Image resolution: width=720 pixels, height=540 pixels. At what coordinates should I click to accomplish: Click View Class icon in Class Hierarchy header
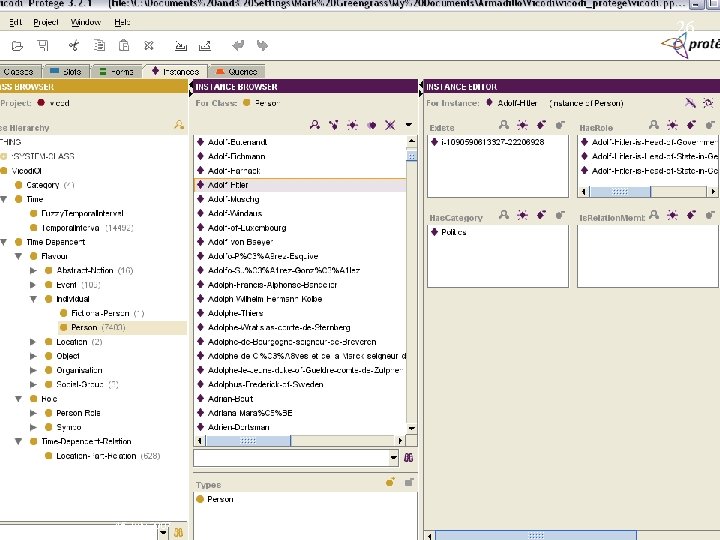click(x=179, y=124)
